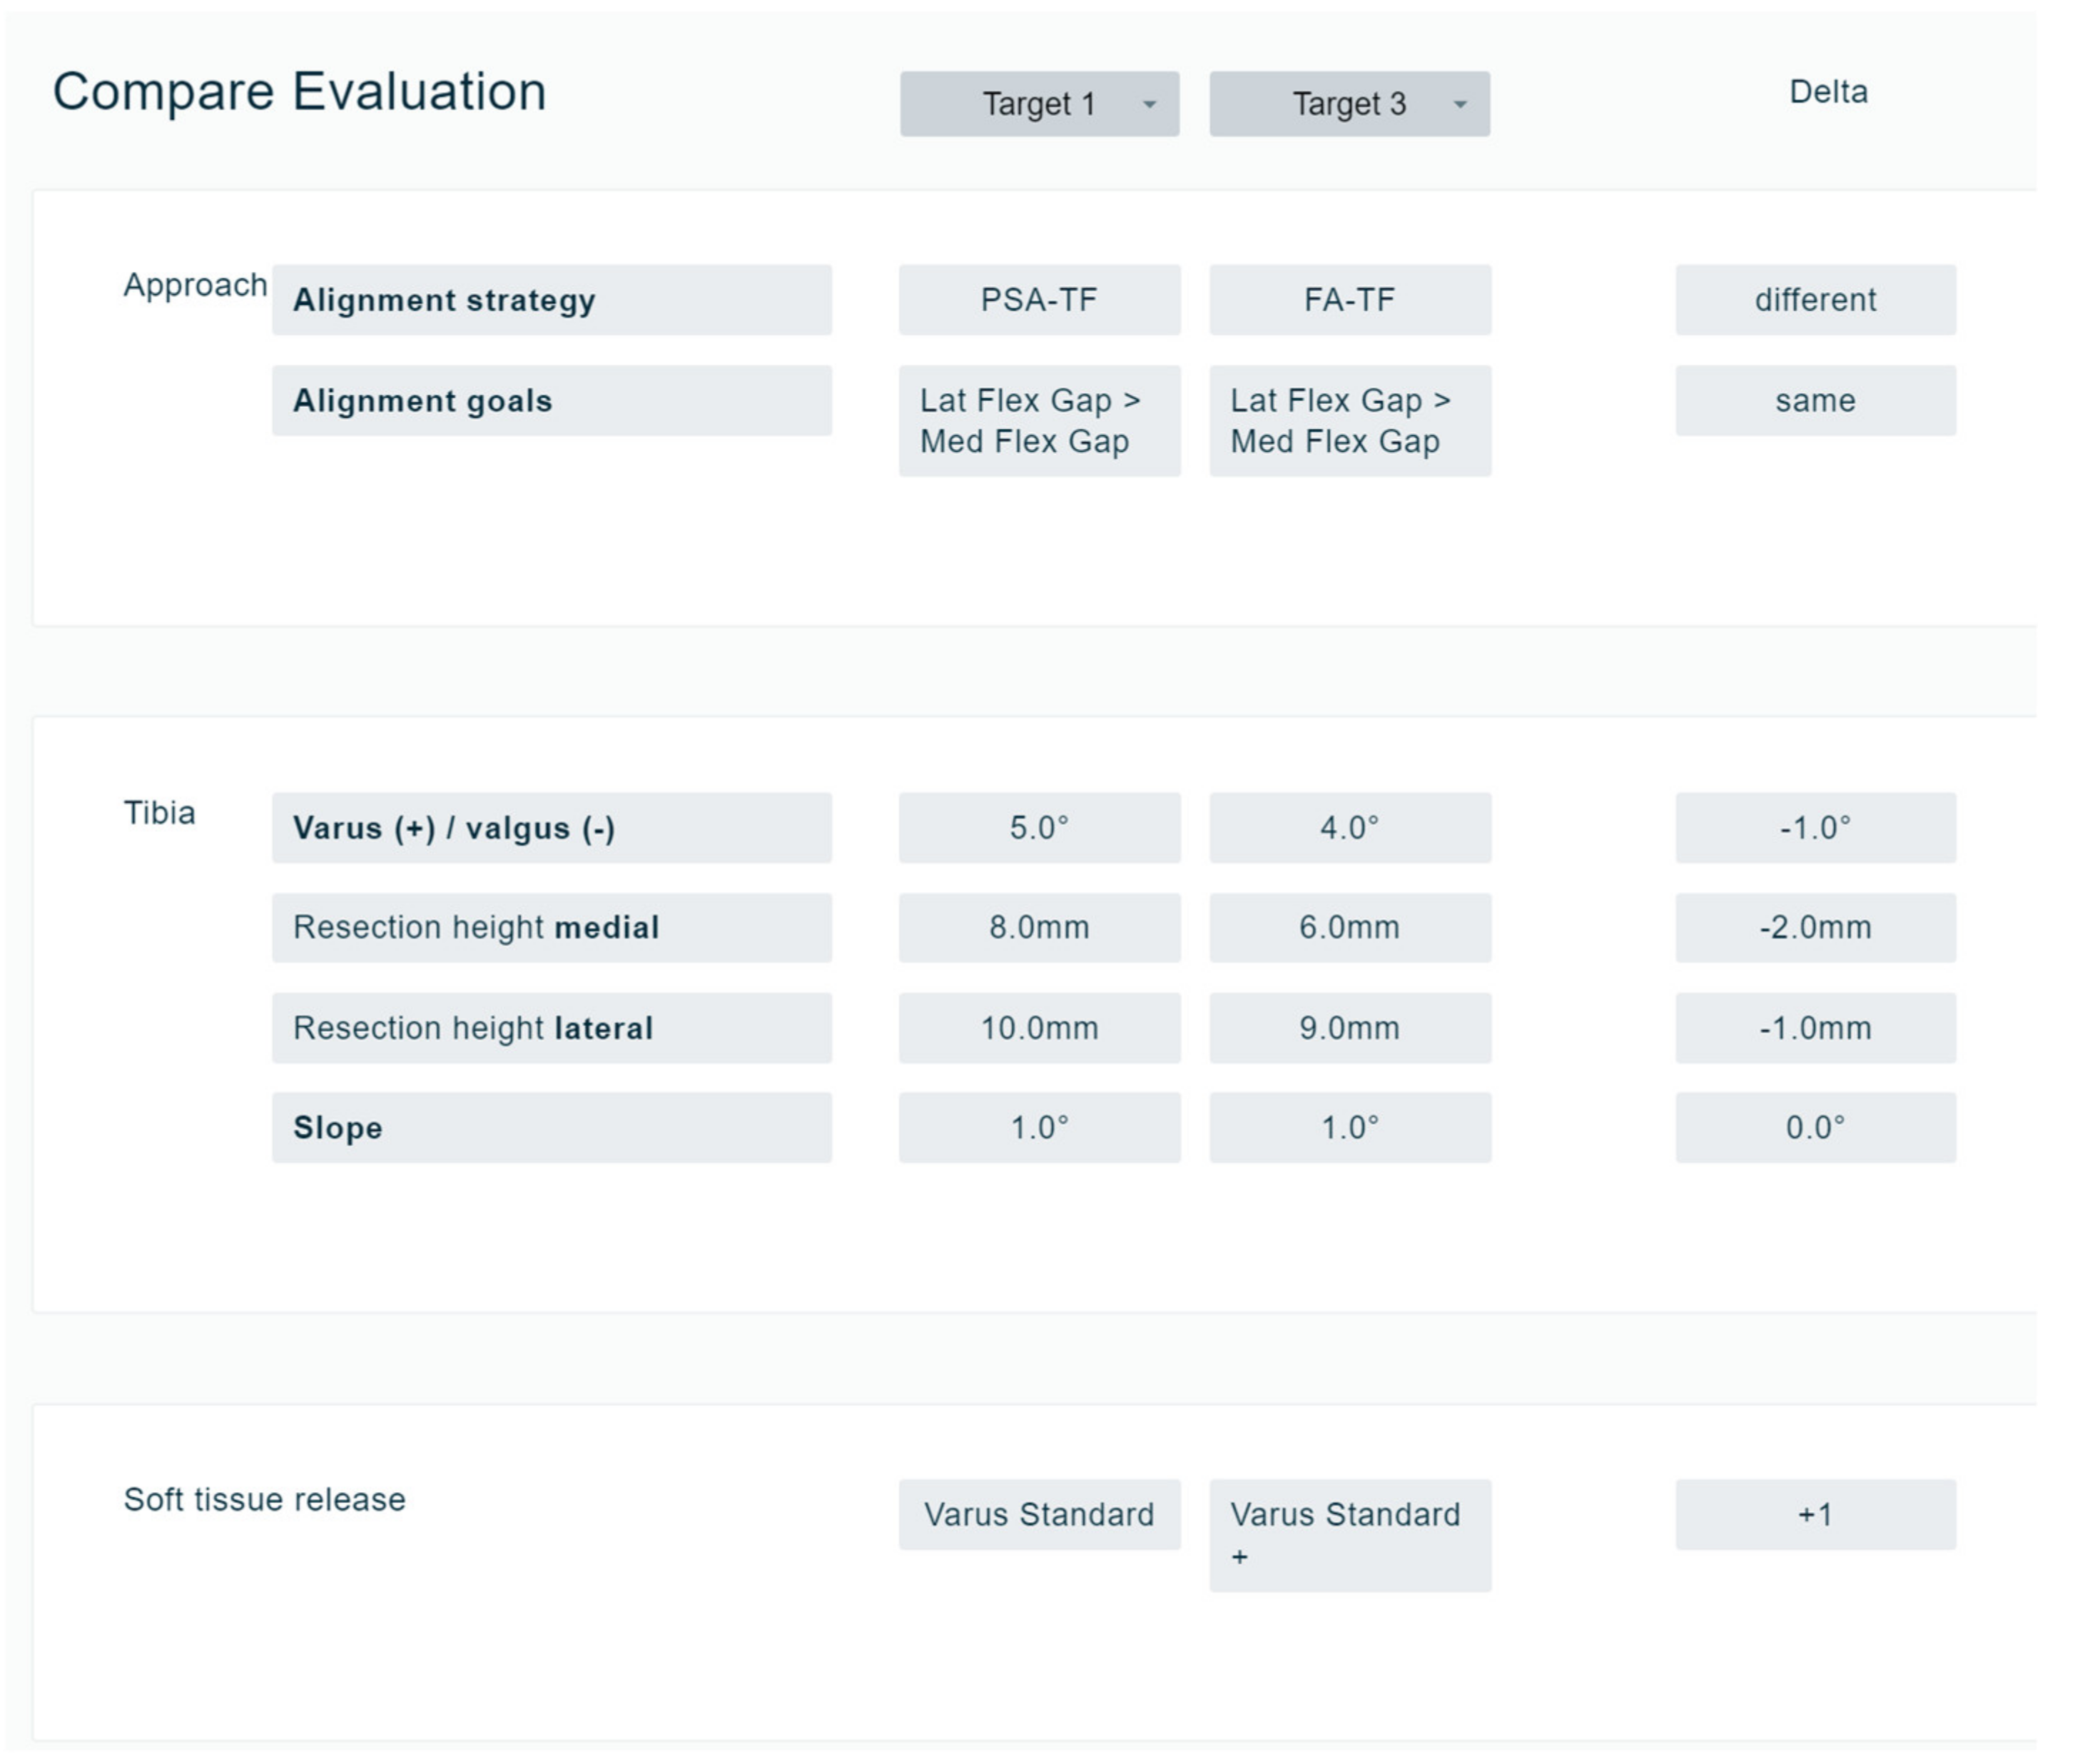Select the PSA-TF strategy cell
This screenshot has height=1764, width=2075.
point(1038,300)
